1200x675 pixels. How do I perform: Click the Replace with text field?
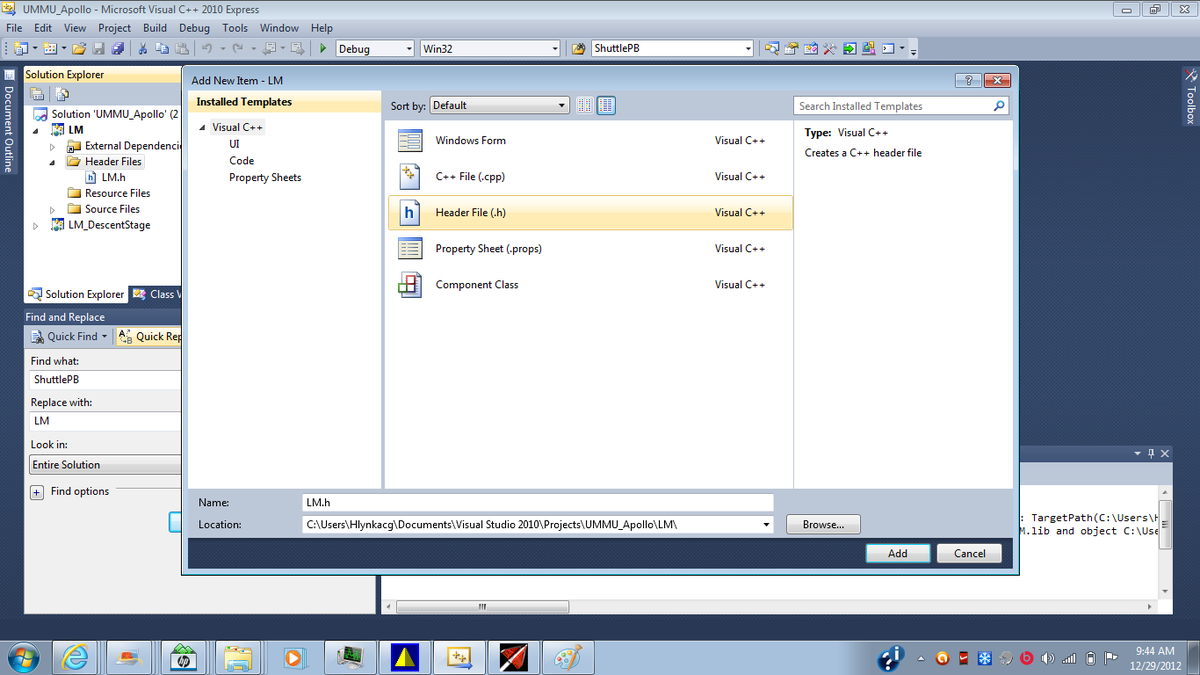(x=104, y=421)
